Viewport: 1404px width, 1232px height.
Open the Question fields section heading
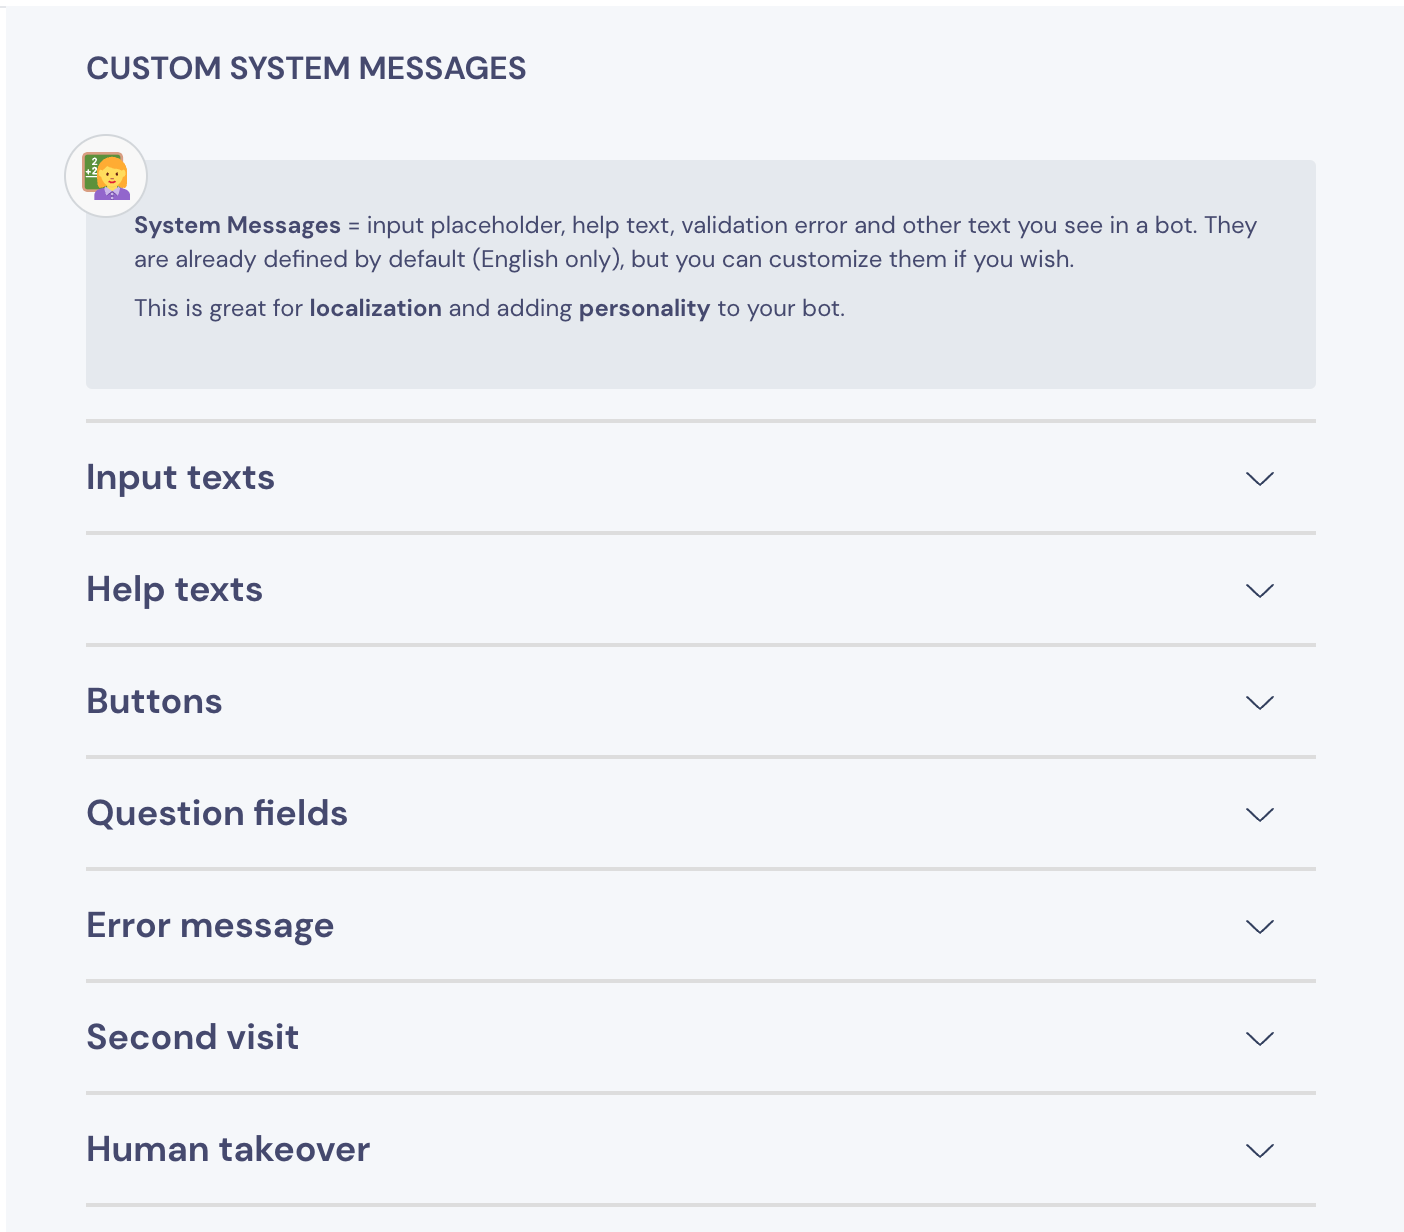(217, 814)
